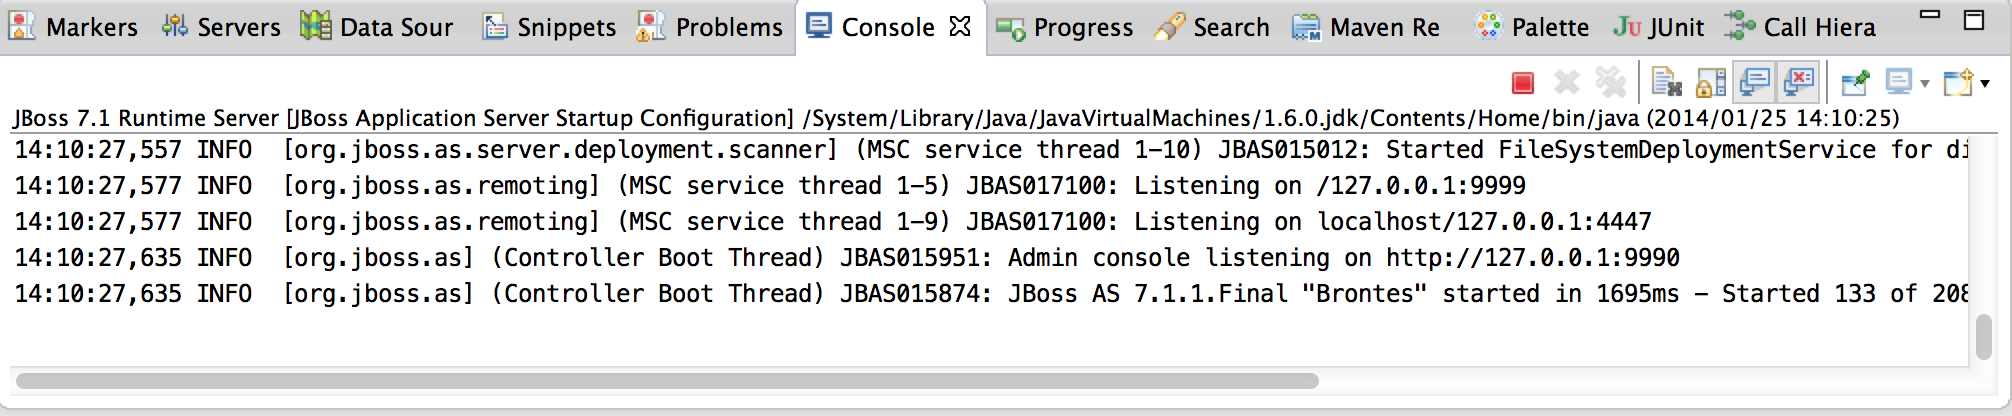Viewport: 2012px width, 416px height.
Task: Terminate the running JBoss server
Action: tap(1523, 83)
